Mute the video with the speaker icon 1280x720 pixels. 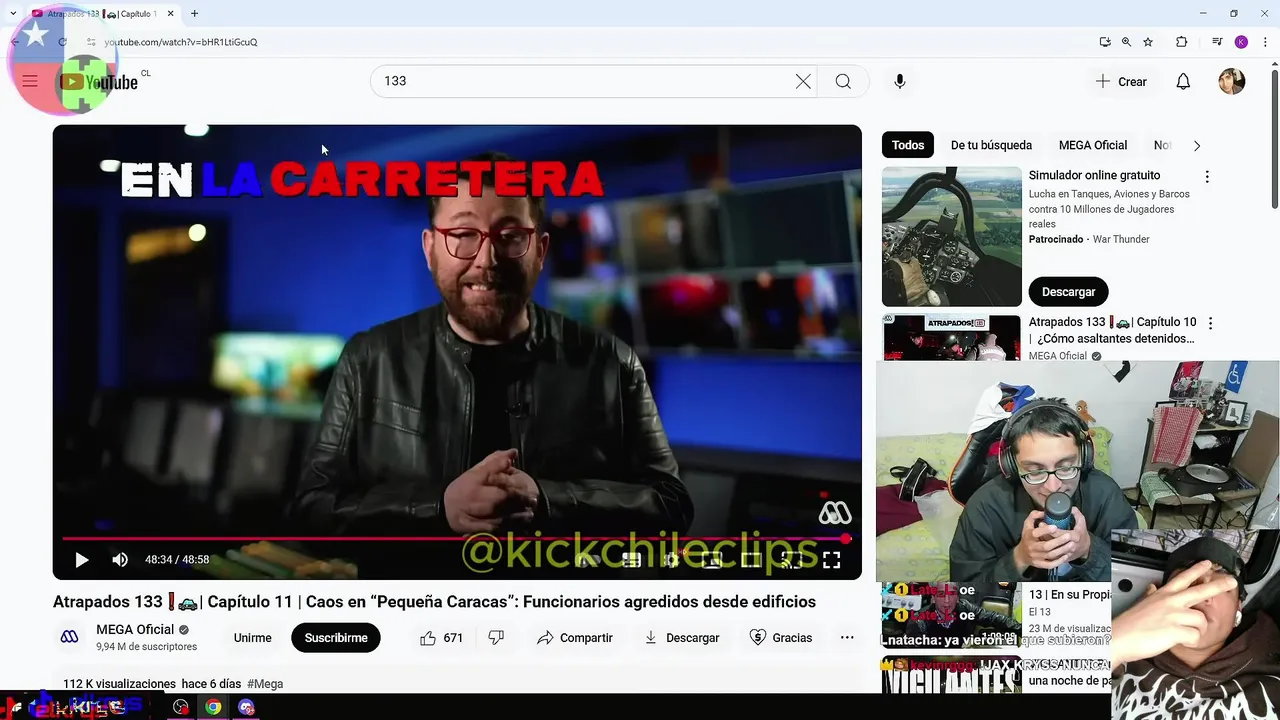coord(120,560)
